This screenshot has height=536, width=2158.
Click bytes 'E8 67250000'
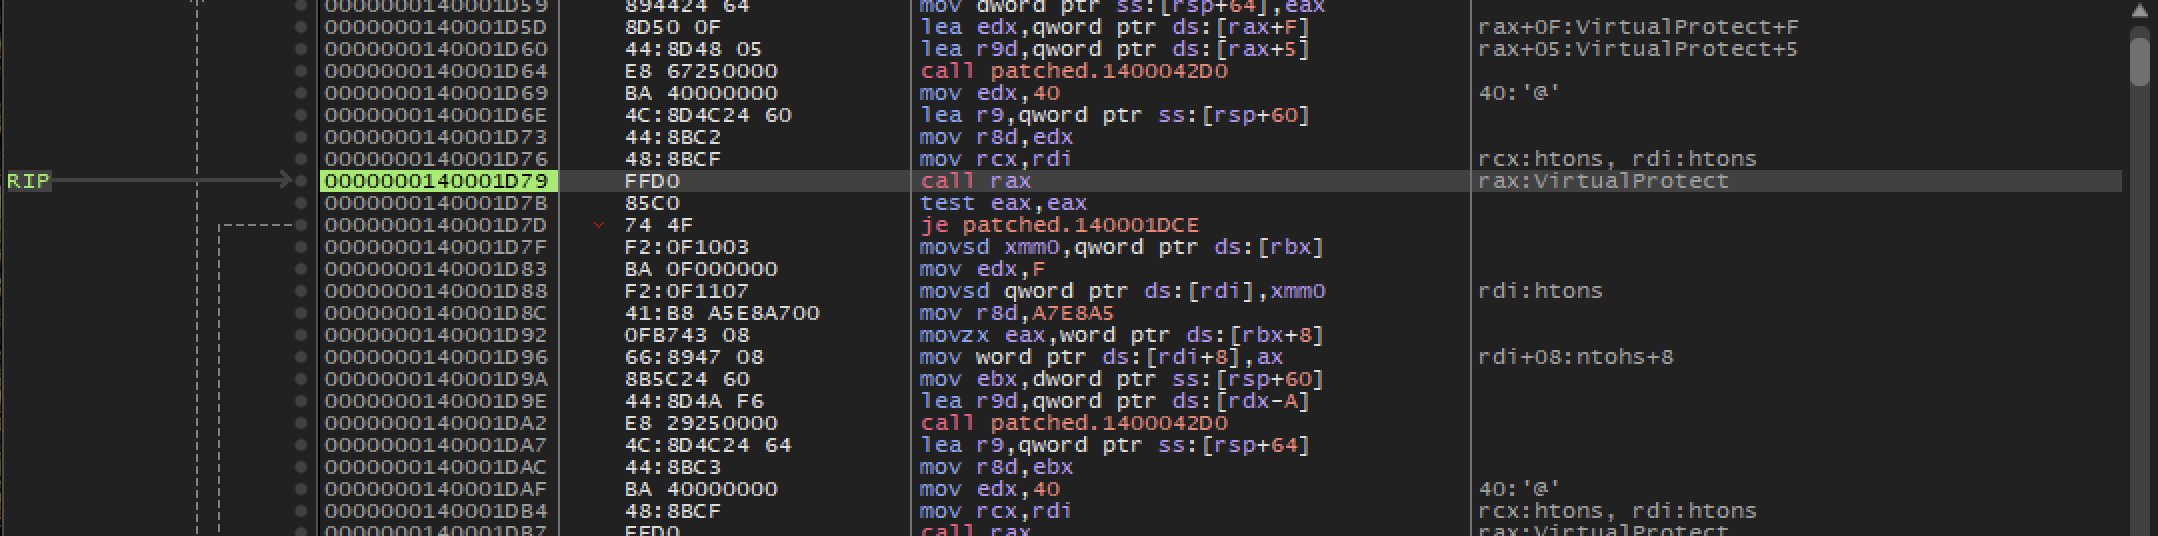(x=701, y=71)
